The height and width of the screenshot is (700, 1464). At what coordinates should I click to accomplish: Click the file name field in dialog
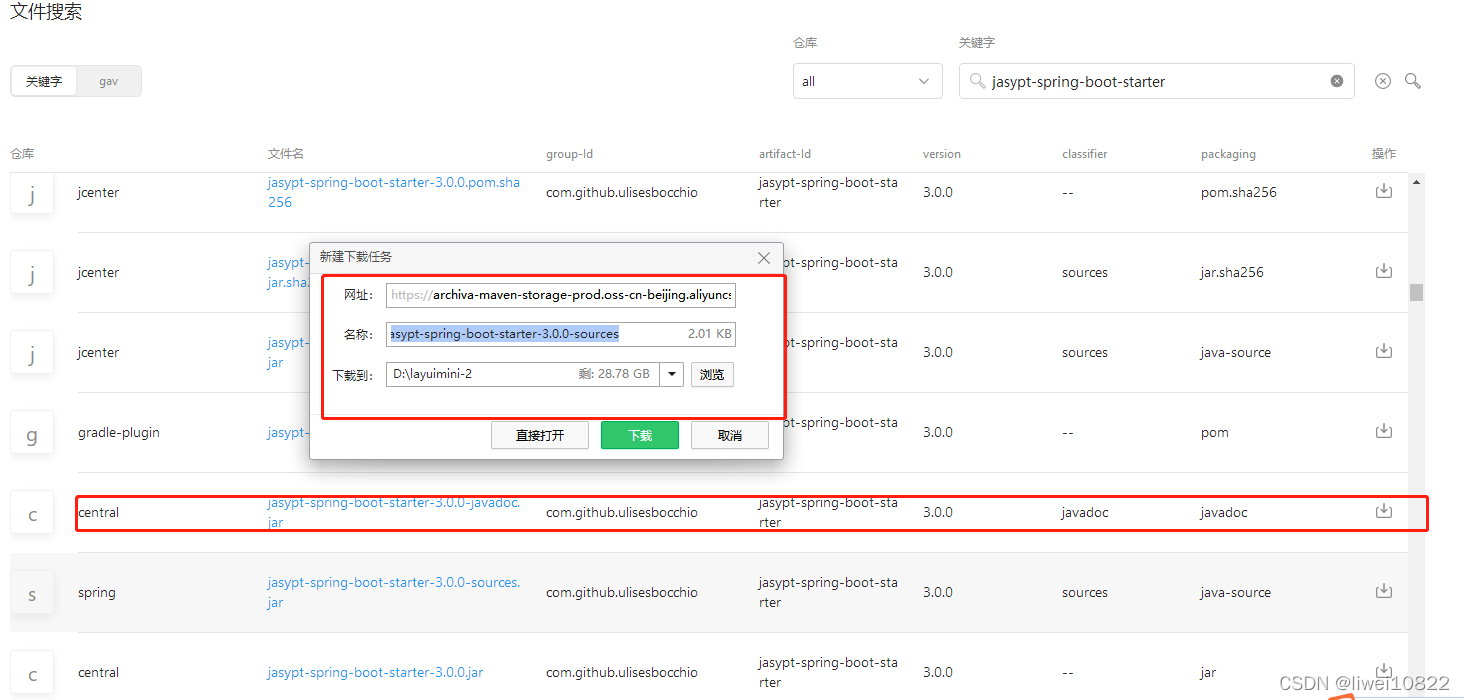tap(561, 334)
